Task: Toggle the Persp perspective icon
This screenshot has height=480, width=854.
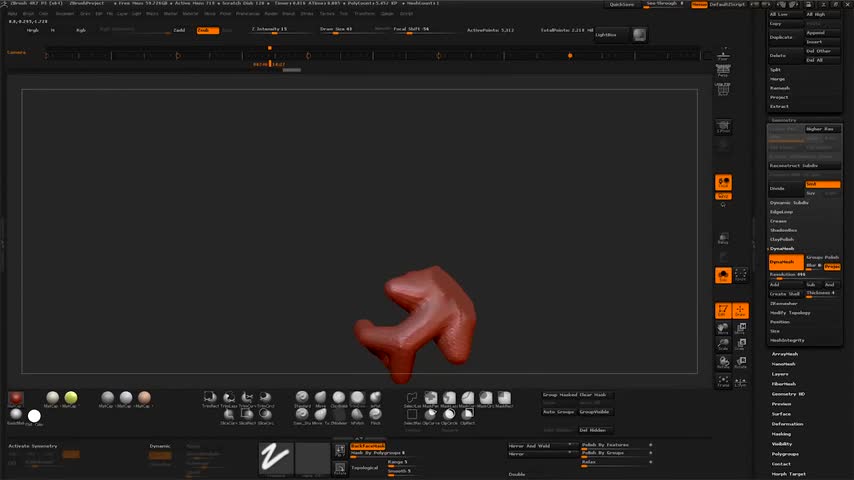Action: pyautogui.click(x=723, y=70)
